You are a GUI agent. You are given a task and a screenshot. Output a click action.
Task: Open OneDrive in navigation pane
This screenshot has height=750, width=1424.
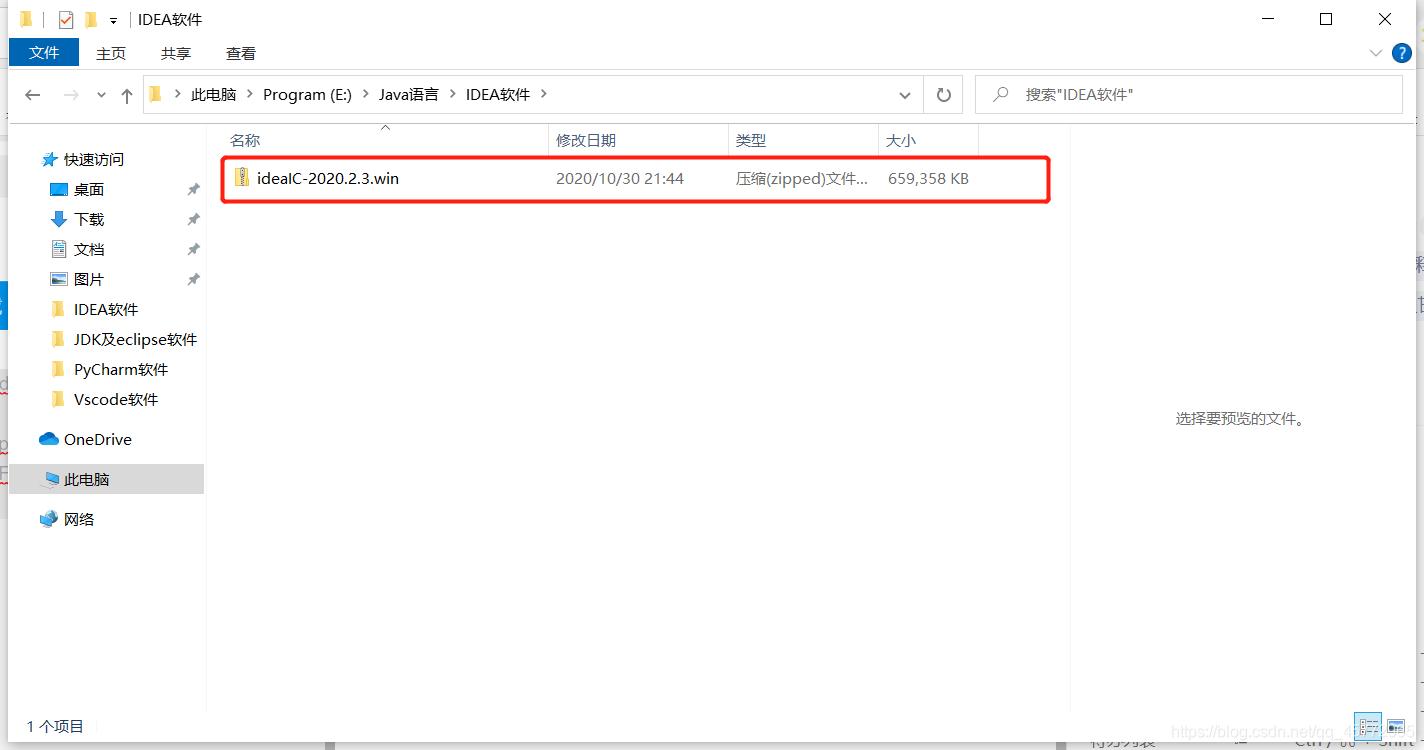tap(97, 439)
